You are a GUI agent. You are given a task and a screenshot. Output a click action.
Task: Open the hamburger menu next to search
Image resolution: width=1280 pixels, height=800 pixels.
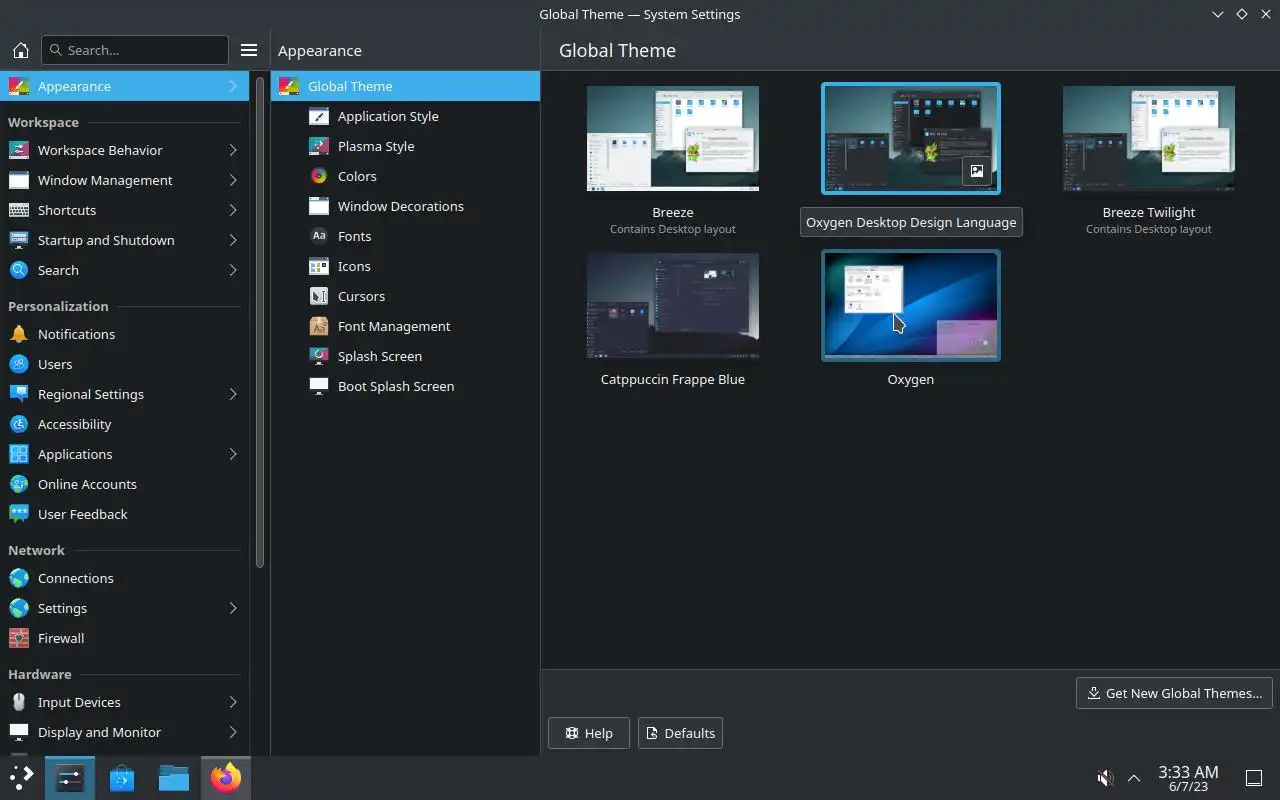click(x=249, y=50)
